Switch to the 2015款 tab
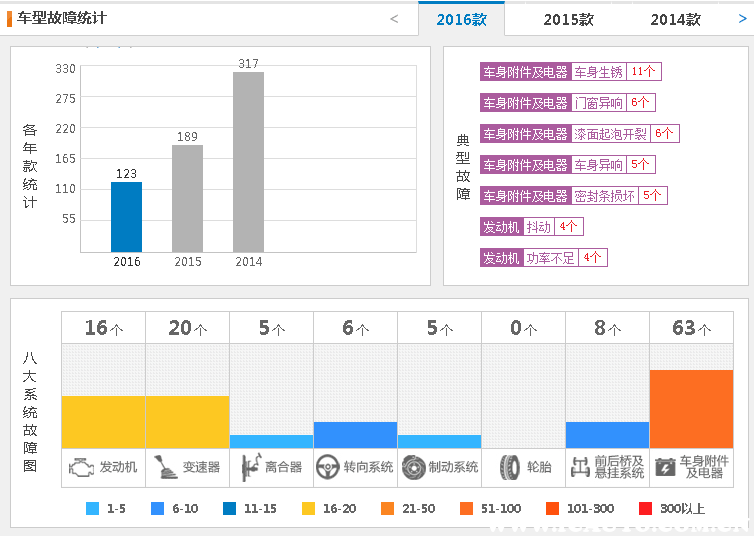Image resolution: width=754 pixels, height=536 pixels. tap(568, 19)
